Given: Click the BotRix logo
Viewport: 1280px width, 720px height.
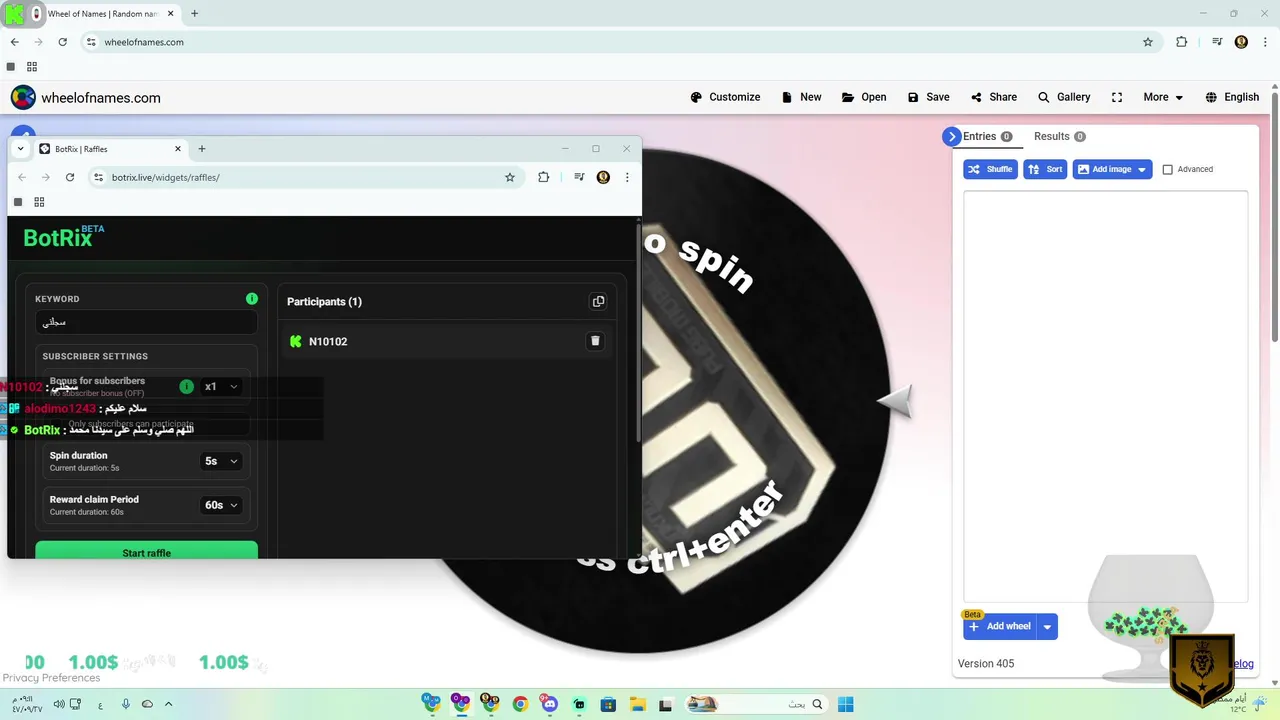Looking at the screenshot, I should (x=64, y=237).
